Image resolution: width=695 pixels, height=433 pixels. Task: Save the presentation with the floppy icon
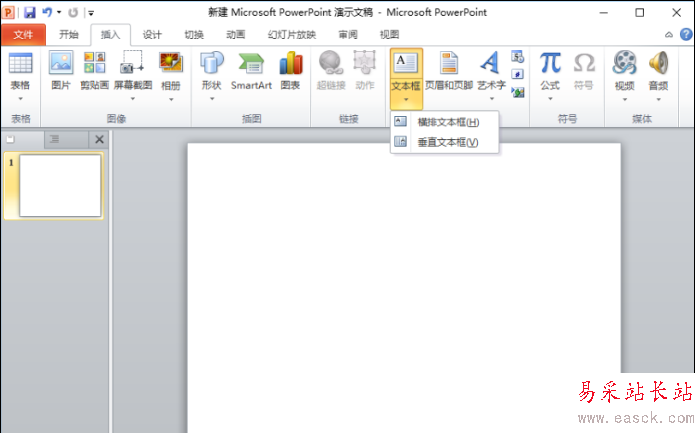coord(30,12)
